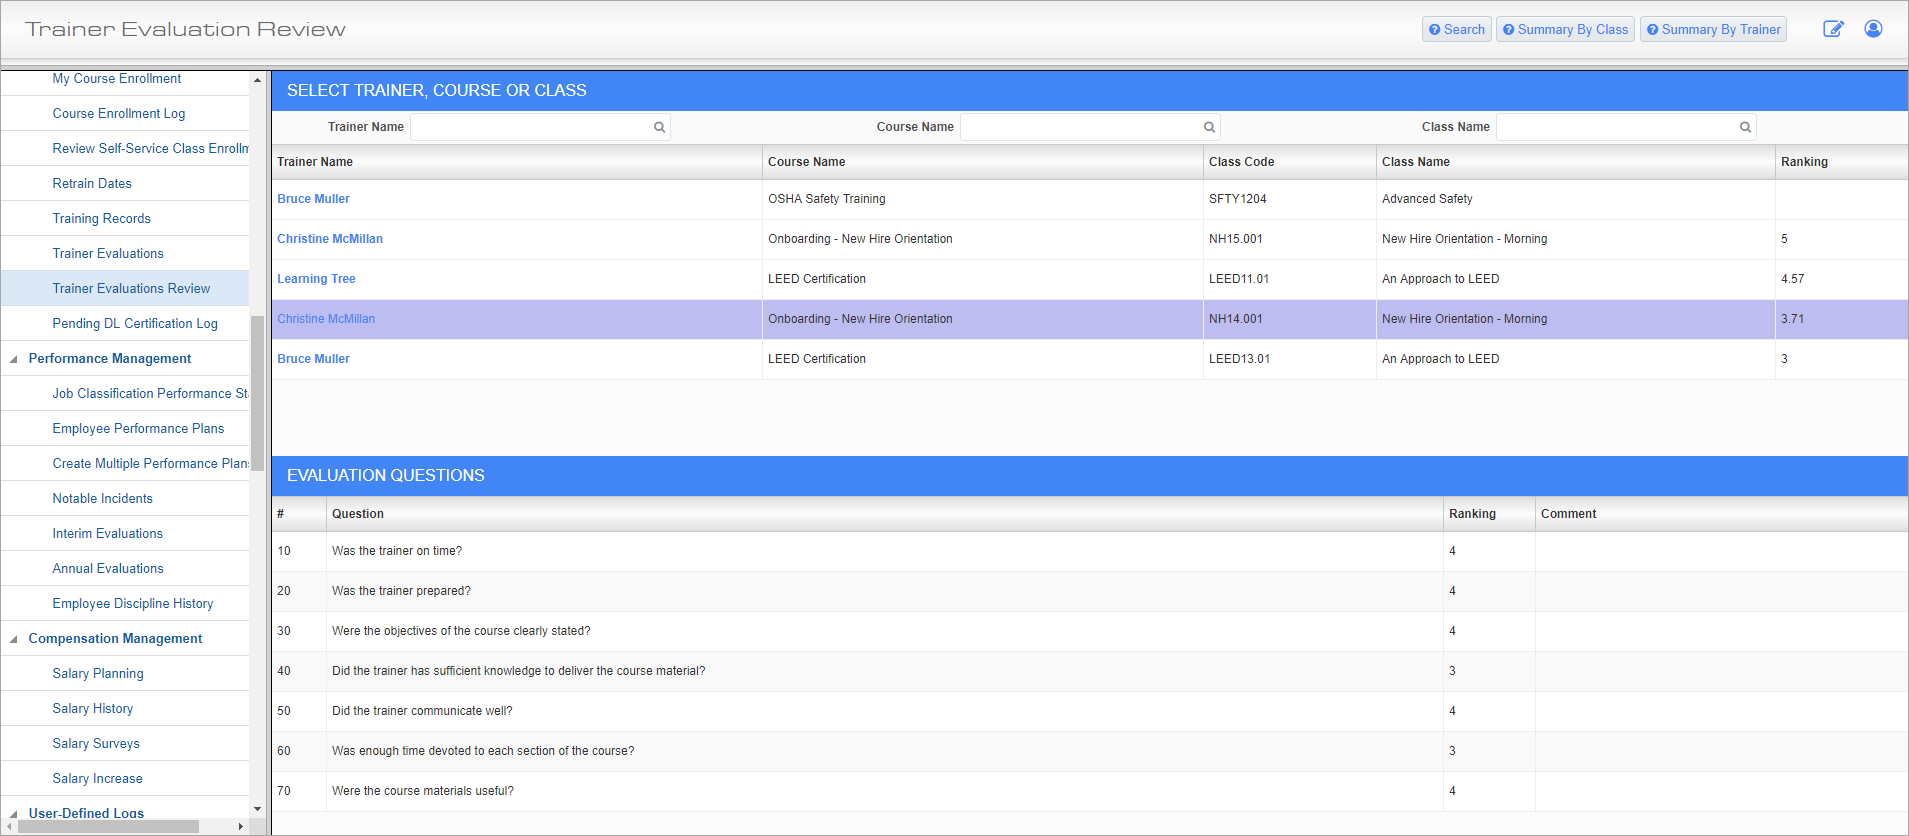Collapse the User-Defined Logs section arrow

13,814
